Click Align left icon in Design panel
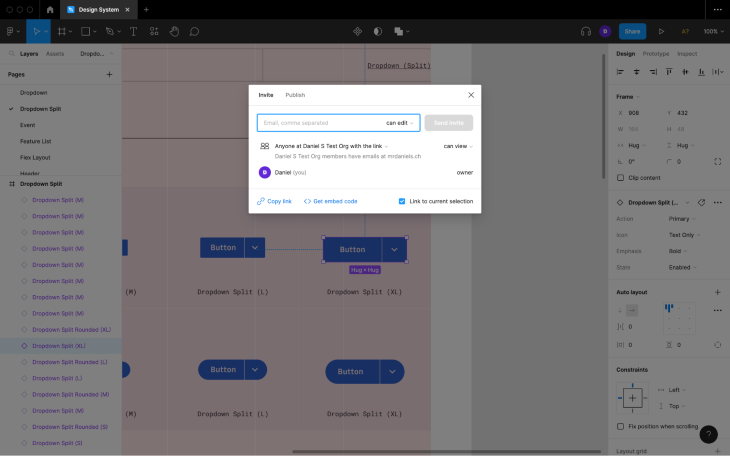Viewport: 730px width, 456px height. pyautogui.click(x=620, y=72)
